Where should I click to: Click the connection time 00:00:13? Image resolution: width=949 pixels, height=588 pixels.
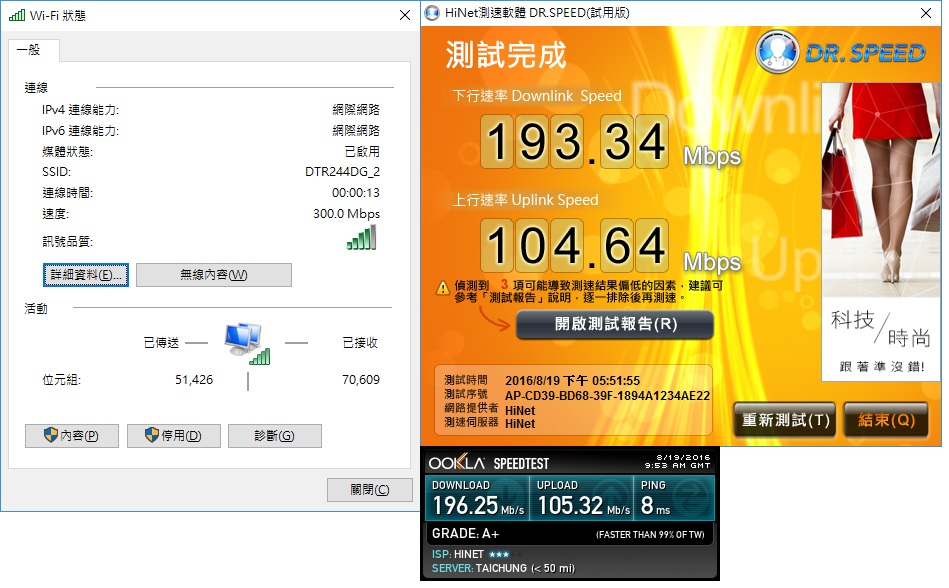356,192
